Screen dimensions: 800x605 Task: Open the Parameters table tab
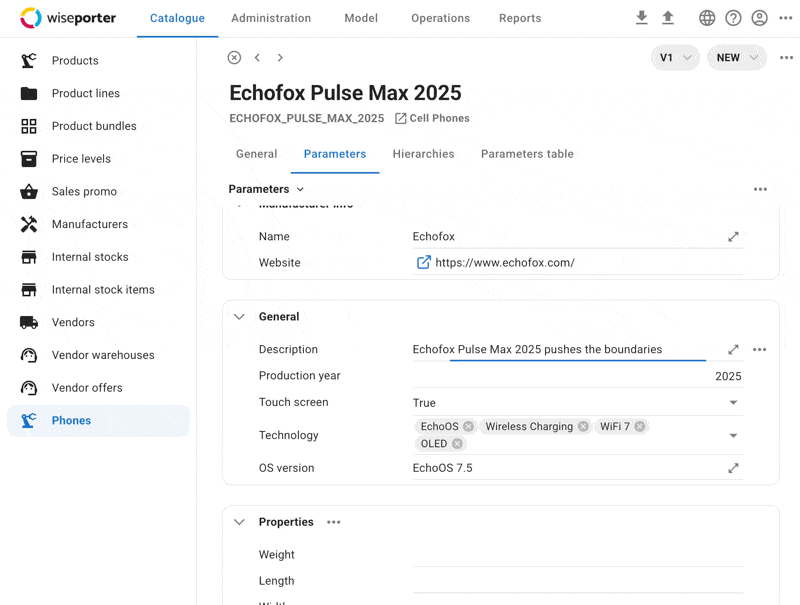tap(527, 154)
